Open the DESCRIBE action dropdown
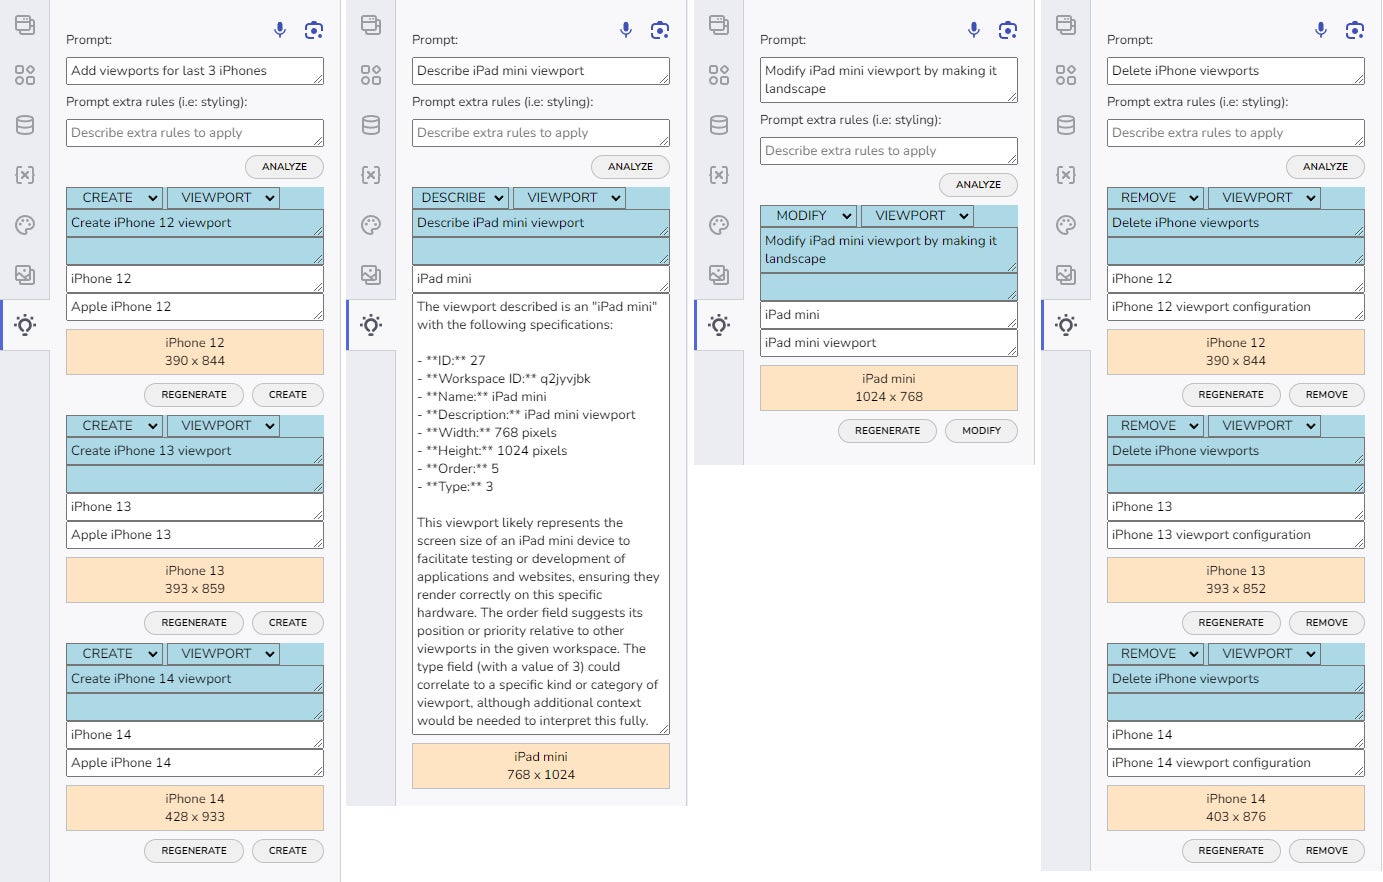This screenshot has width=1383, height=882. pos(462,198)
